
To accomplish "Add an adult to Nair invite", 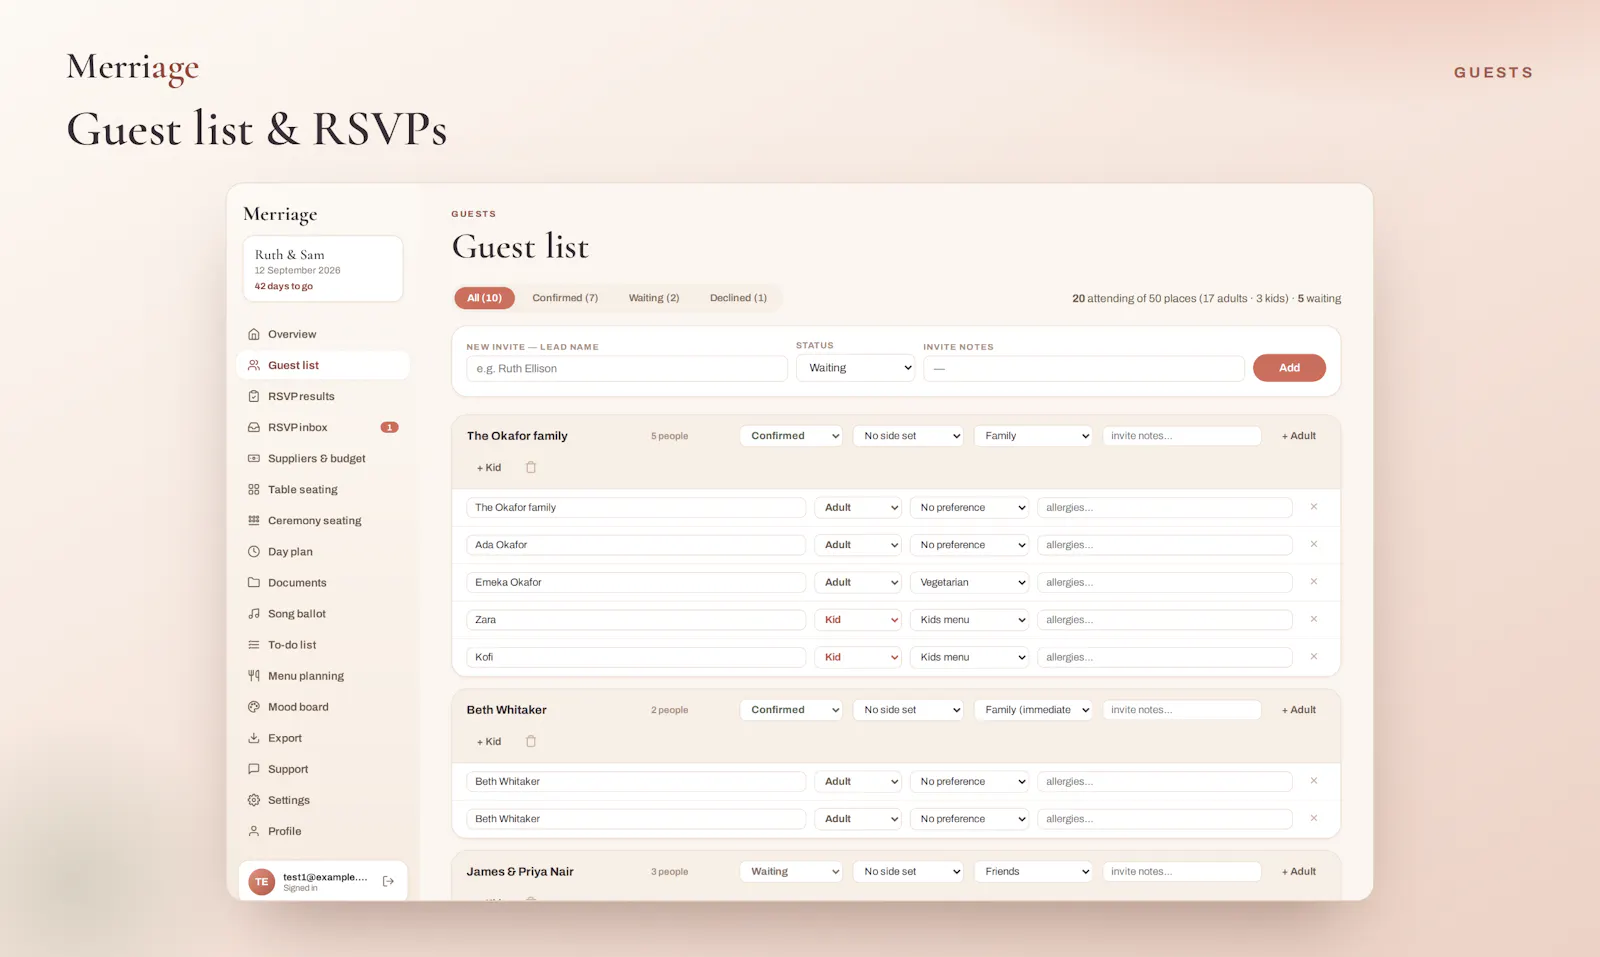I will pos(1299,872).
